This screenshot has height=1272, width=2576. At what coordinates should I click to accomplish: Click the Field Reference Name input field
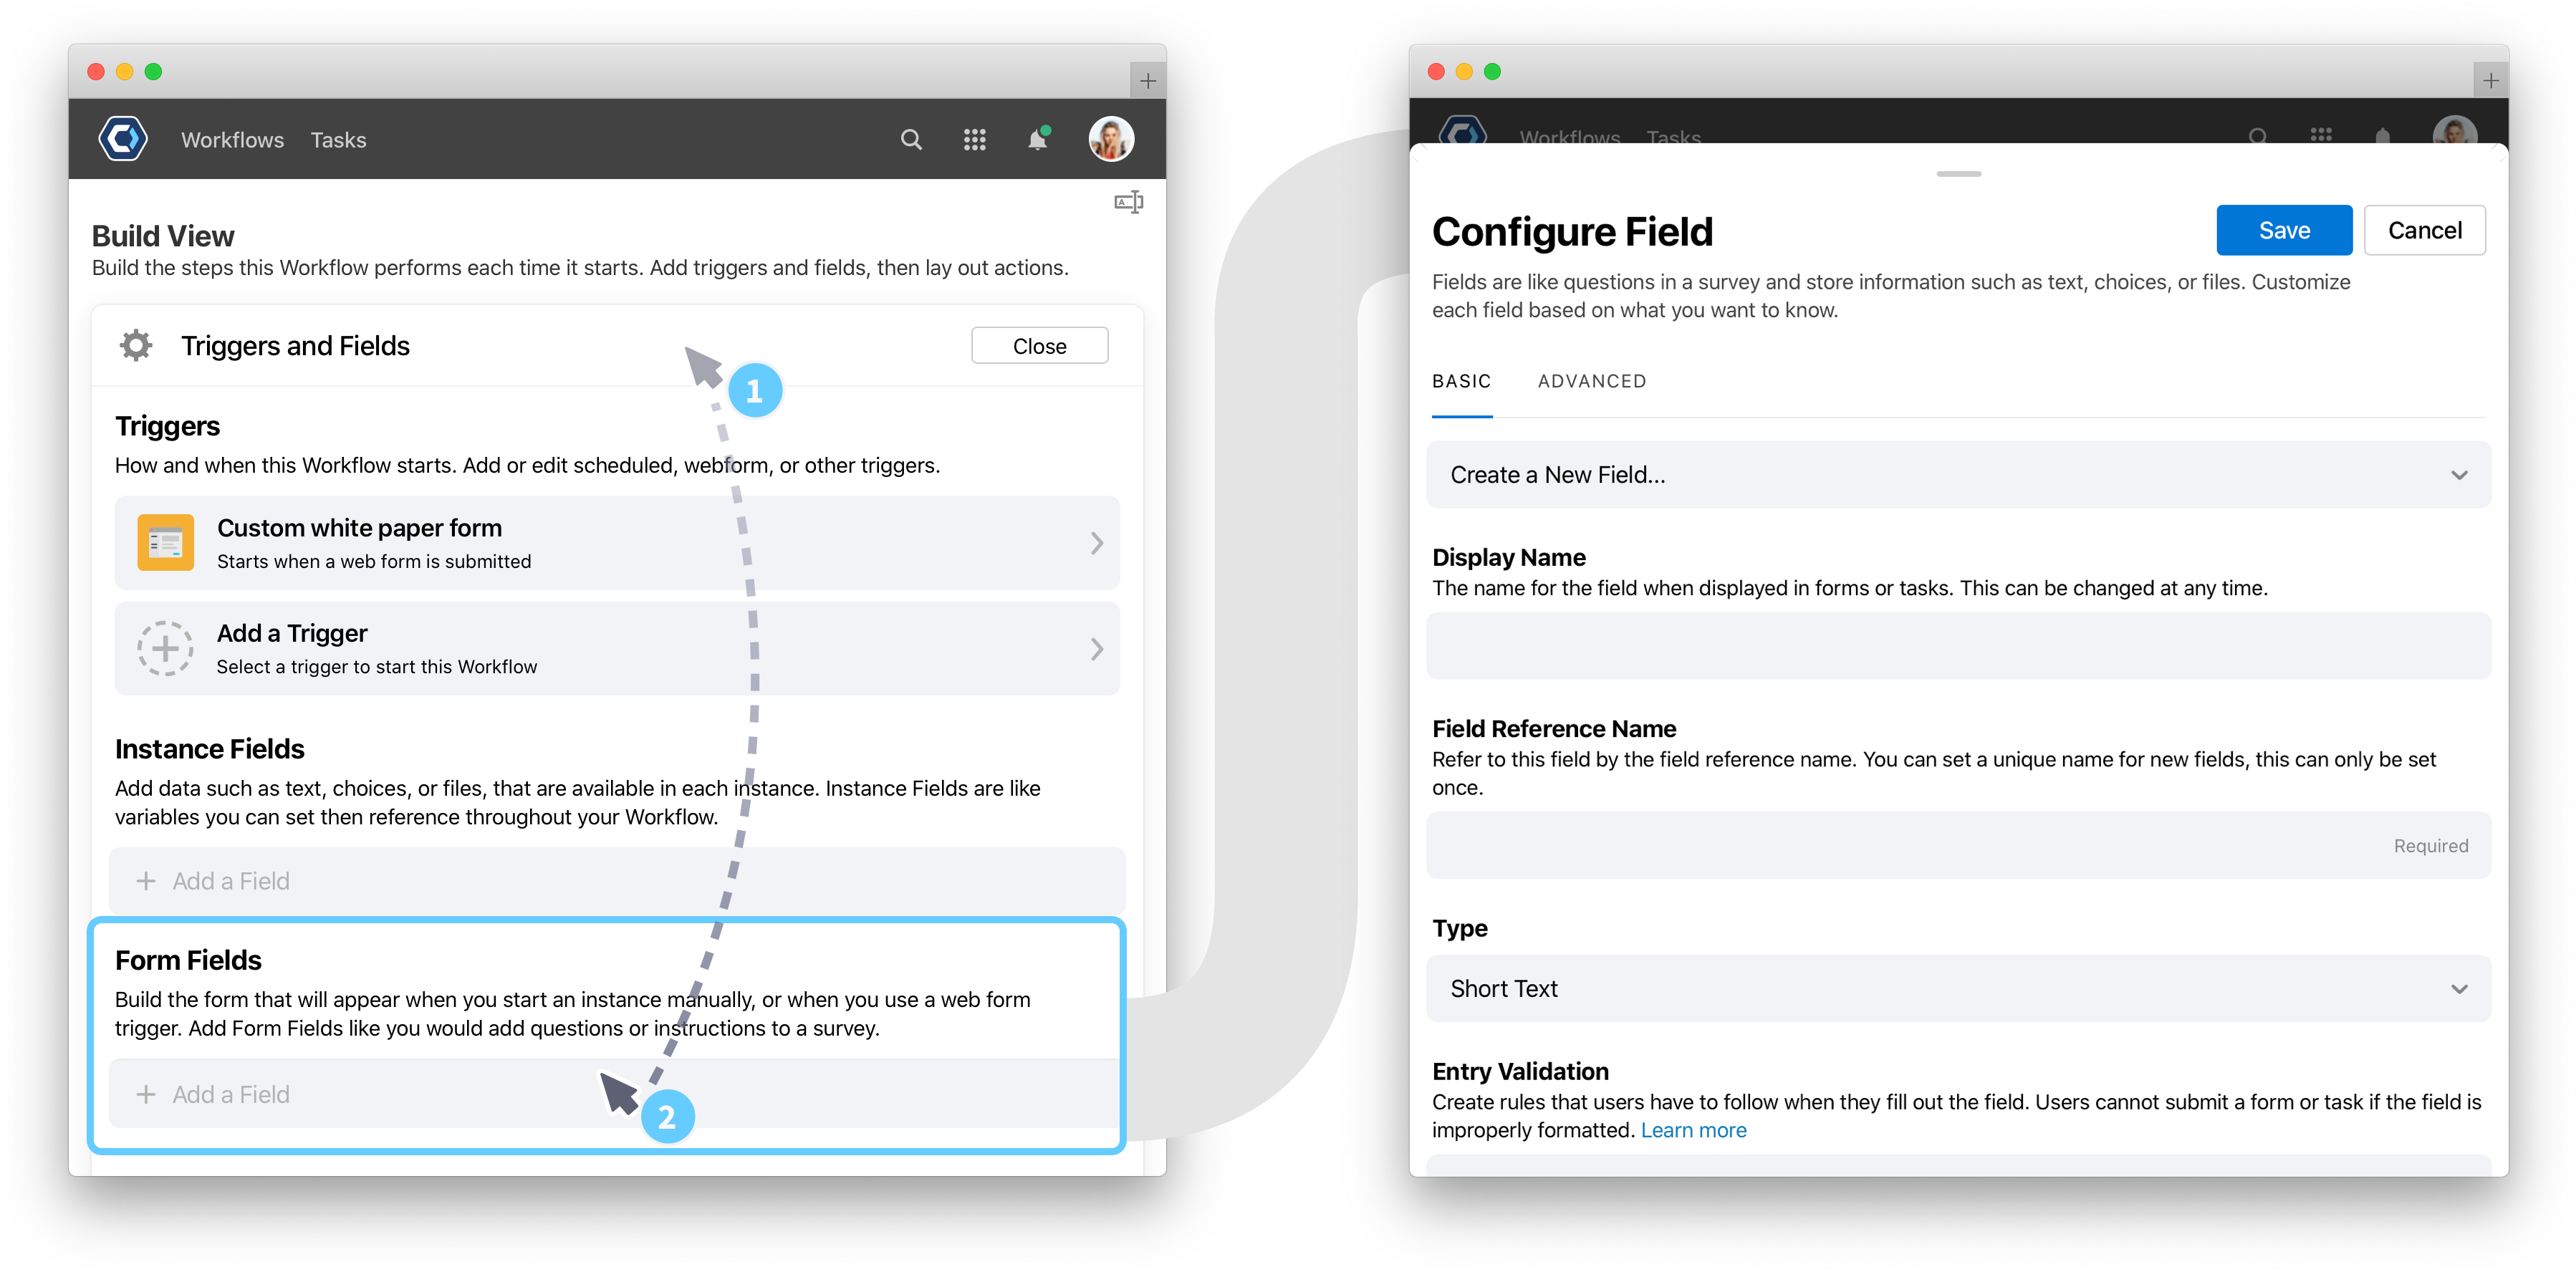(x=1956, y=848)
